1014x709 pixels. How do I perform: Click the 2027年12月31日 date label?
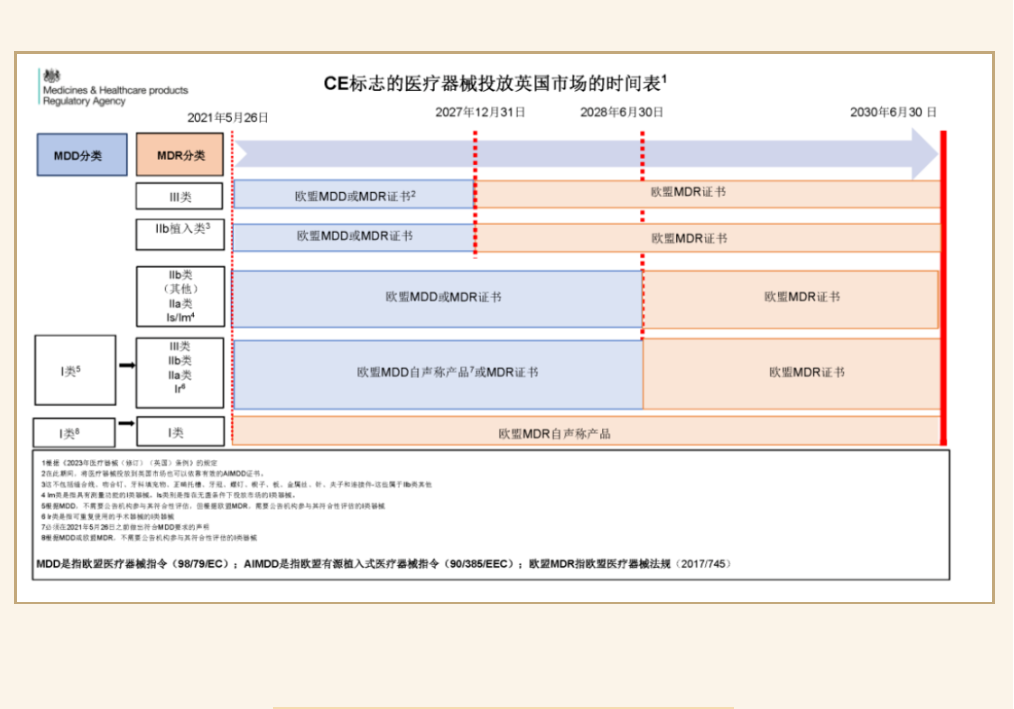pos(480,112)
